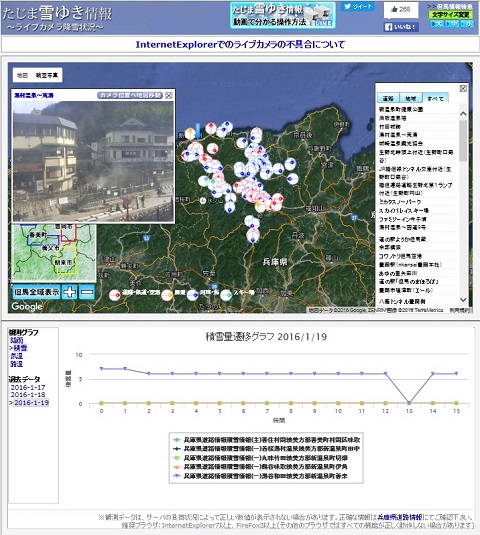Viewport: 480px width, 535px height.
Task: Open past data for 2016-1-17
Action: [28, 387]
